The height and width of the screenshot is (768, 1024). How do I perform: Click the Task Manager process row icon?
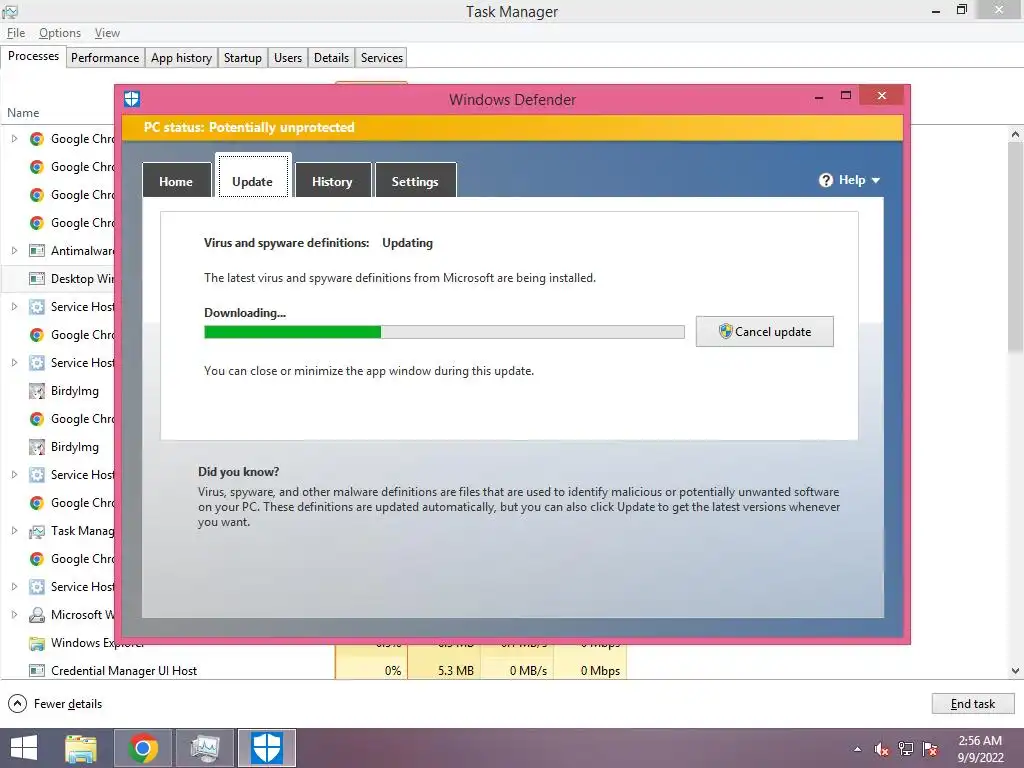click(37, 531)
